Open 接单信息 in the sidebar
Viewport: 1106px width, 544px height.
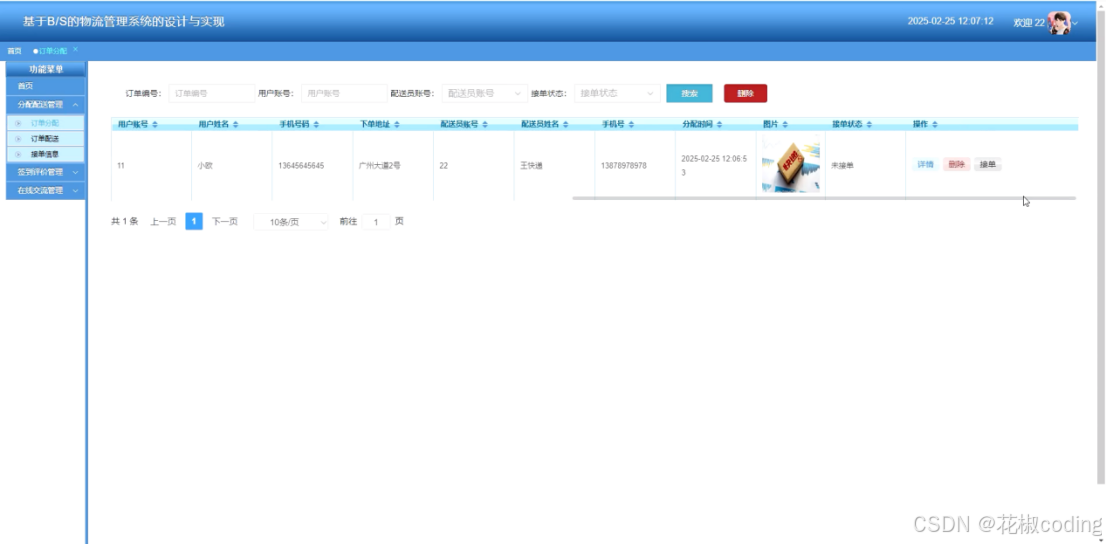[45, 154]
